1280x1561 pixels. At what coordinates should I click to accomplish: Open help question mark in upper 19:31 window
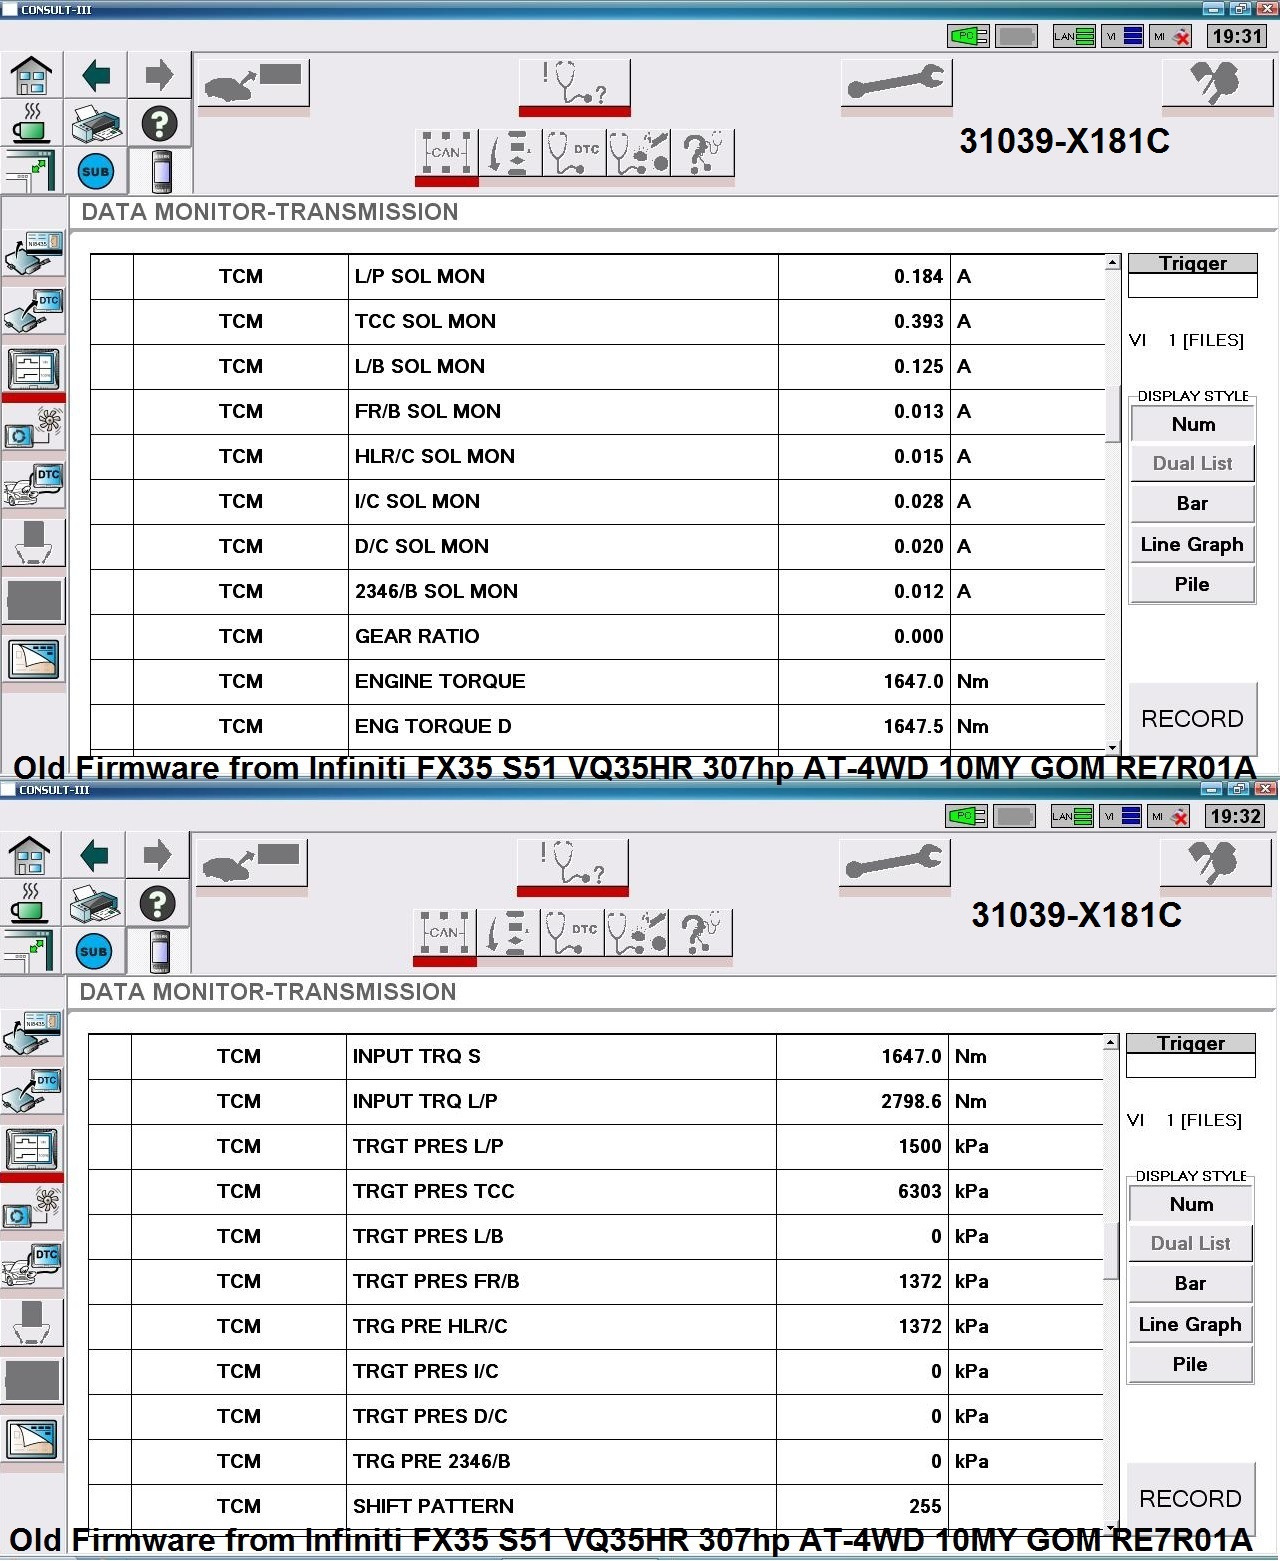point(159,124)
